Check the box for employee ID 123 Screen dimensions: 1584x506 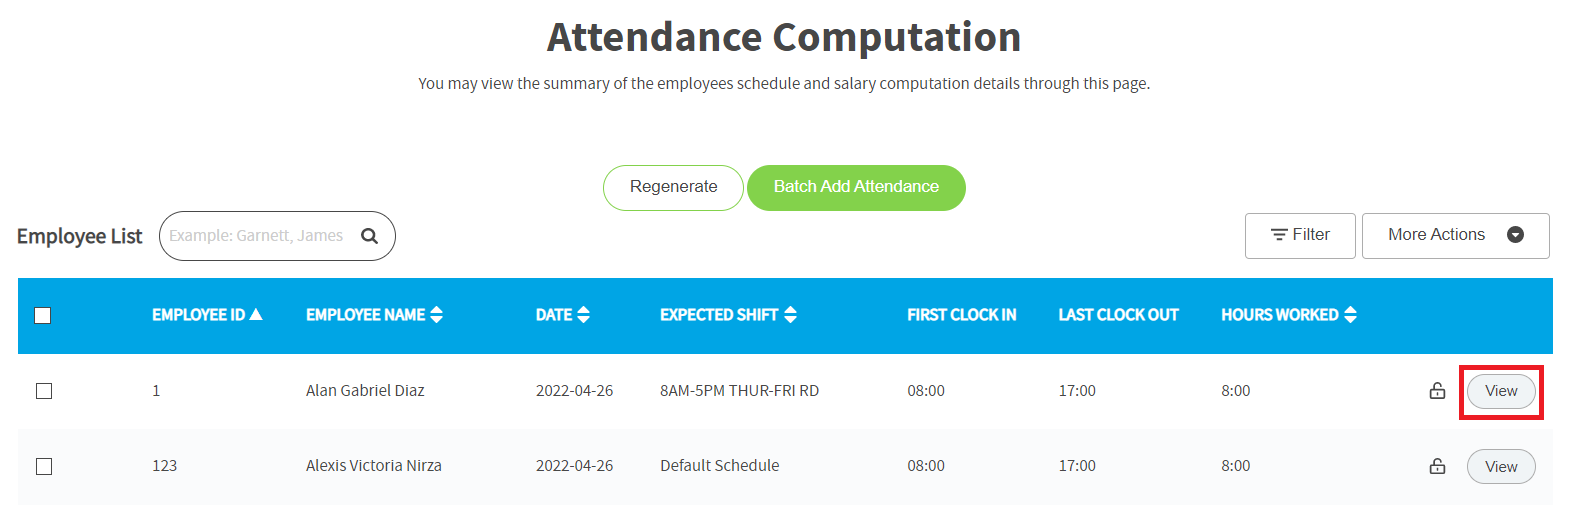click(43, 466)
